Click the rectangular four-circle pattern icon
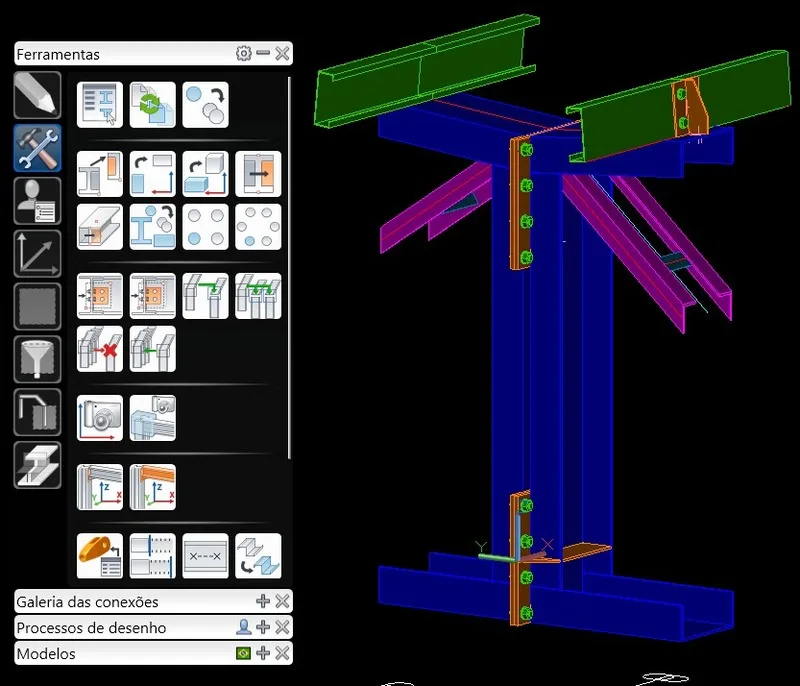 205,227
